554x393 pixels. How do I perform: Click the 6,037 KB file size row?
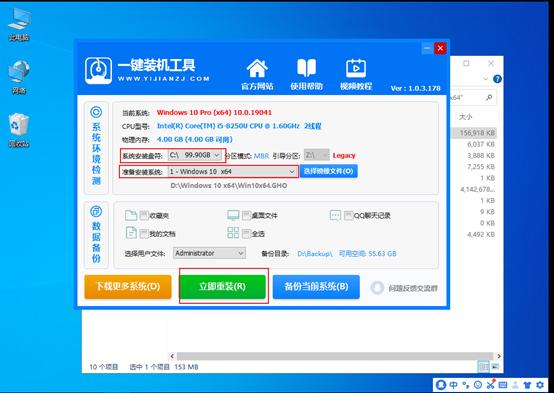coord(481,144)
